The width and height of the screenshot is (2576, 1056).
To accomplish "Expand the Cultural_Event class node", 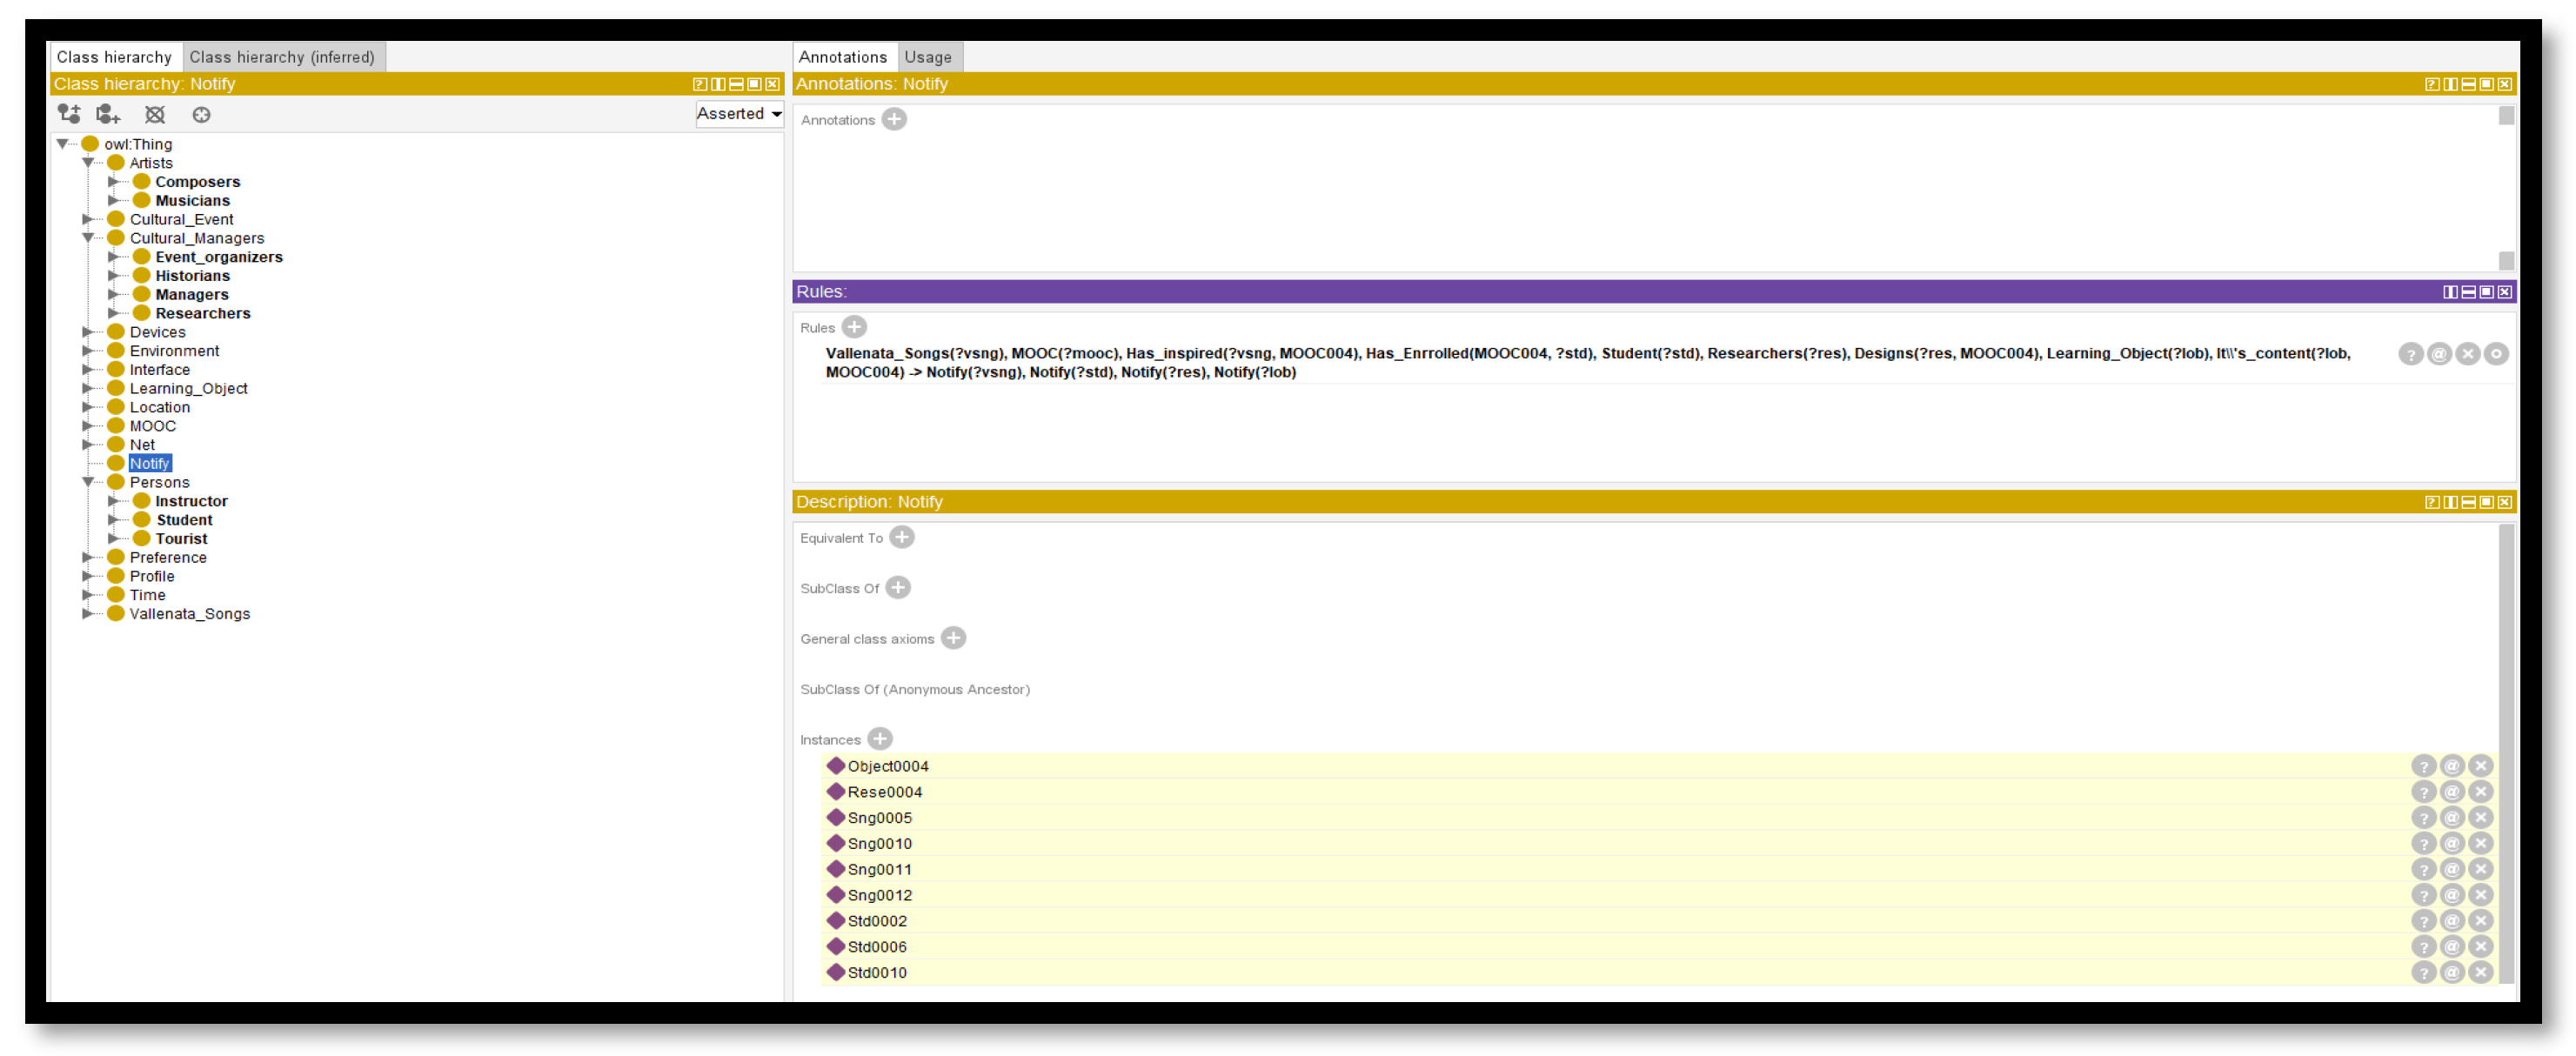I will pos(88,219).
